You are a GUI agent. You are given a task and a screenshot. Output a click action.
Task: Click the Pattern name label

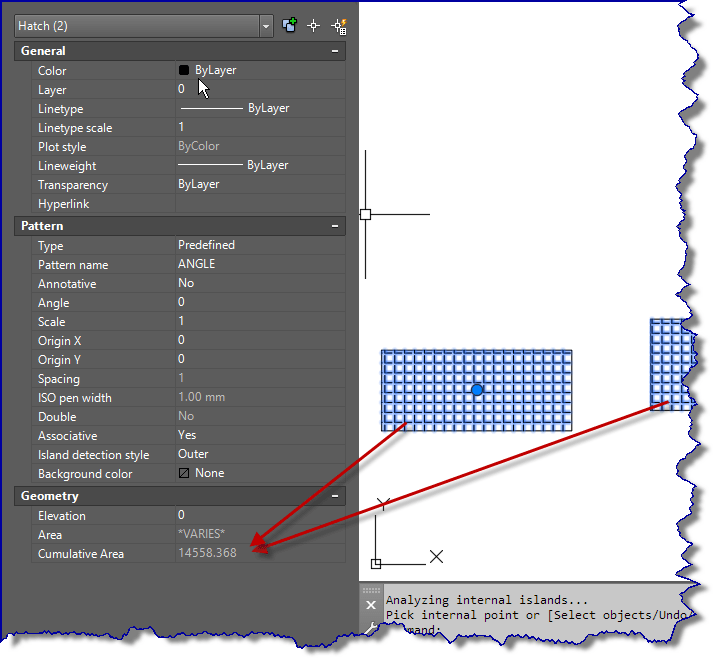pyautogui.click(x=73, y=265)
